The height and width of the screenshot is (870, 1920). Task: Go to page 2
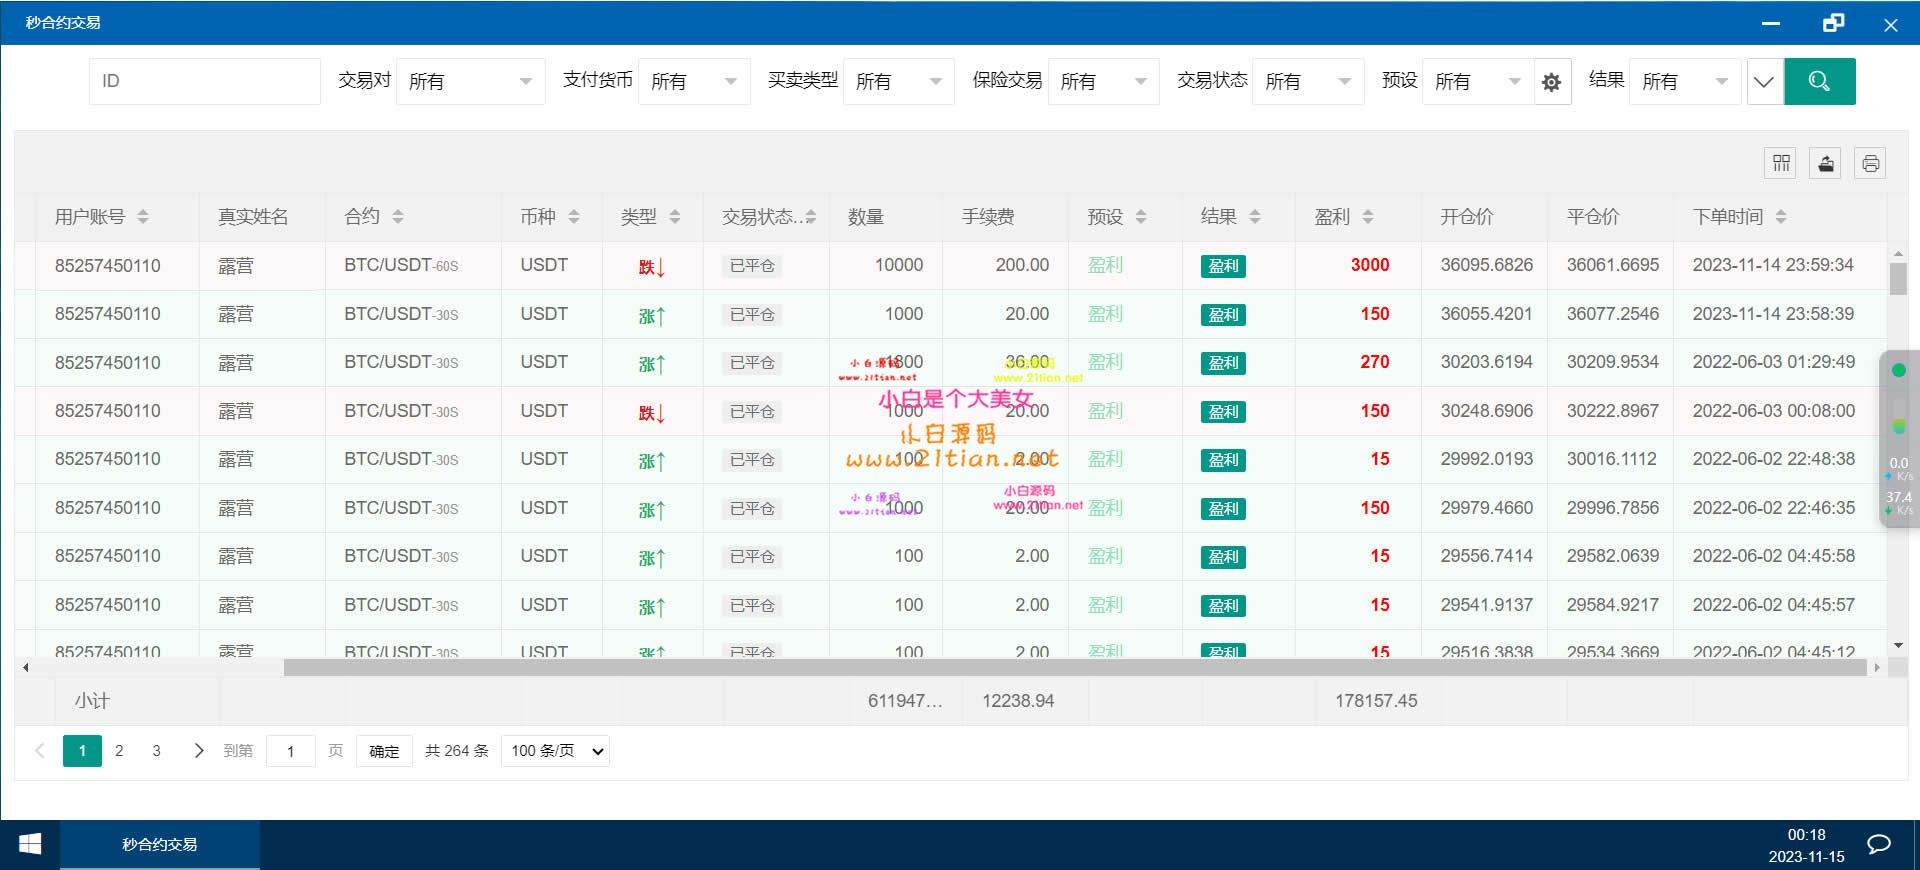119,751
